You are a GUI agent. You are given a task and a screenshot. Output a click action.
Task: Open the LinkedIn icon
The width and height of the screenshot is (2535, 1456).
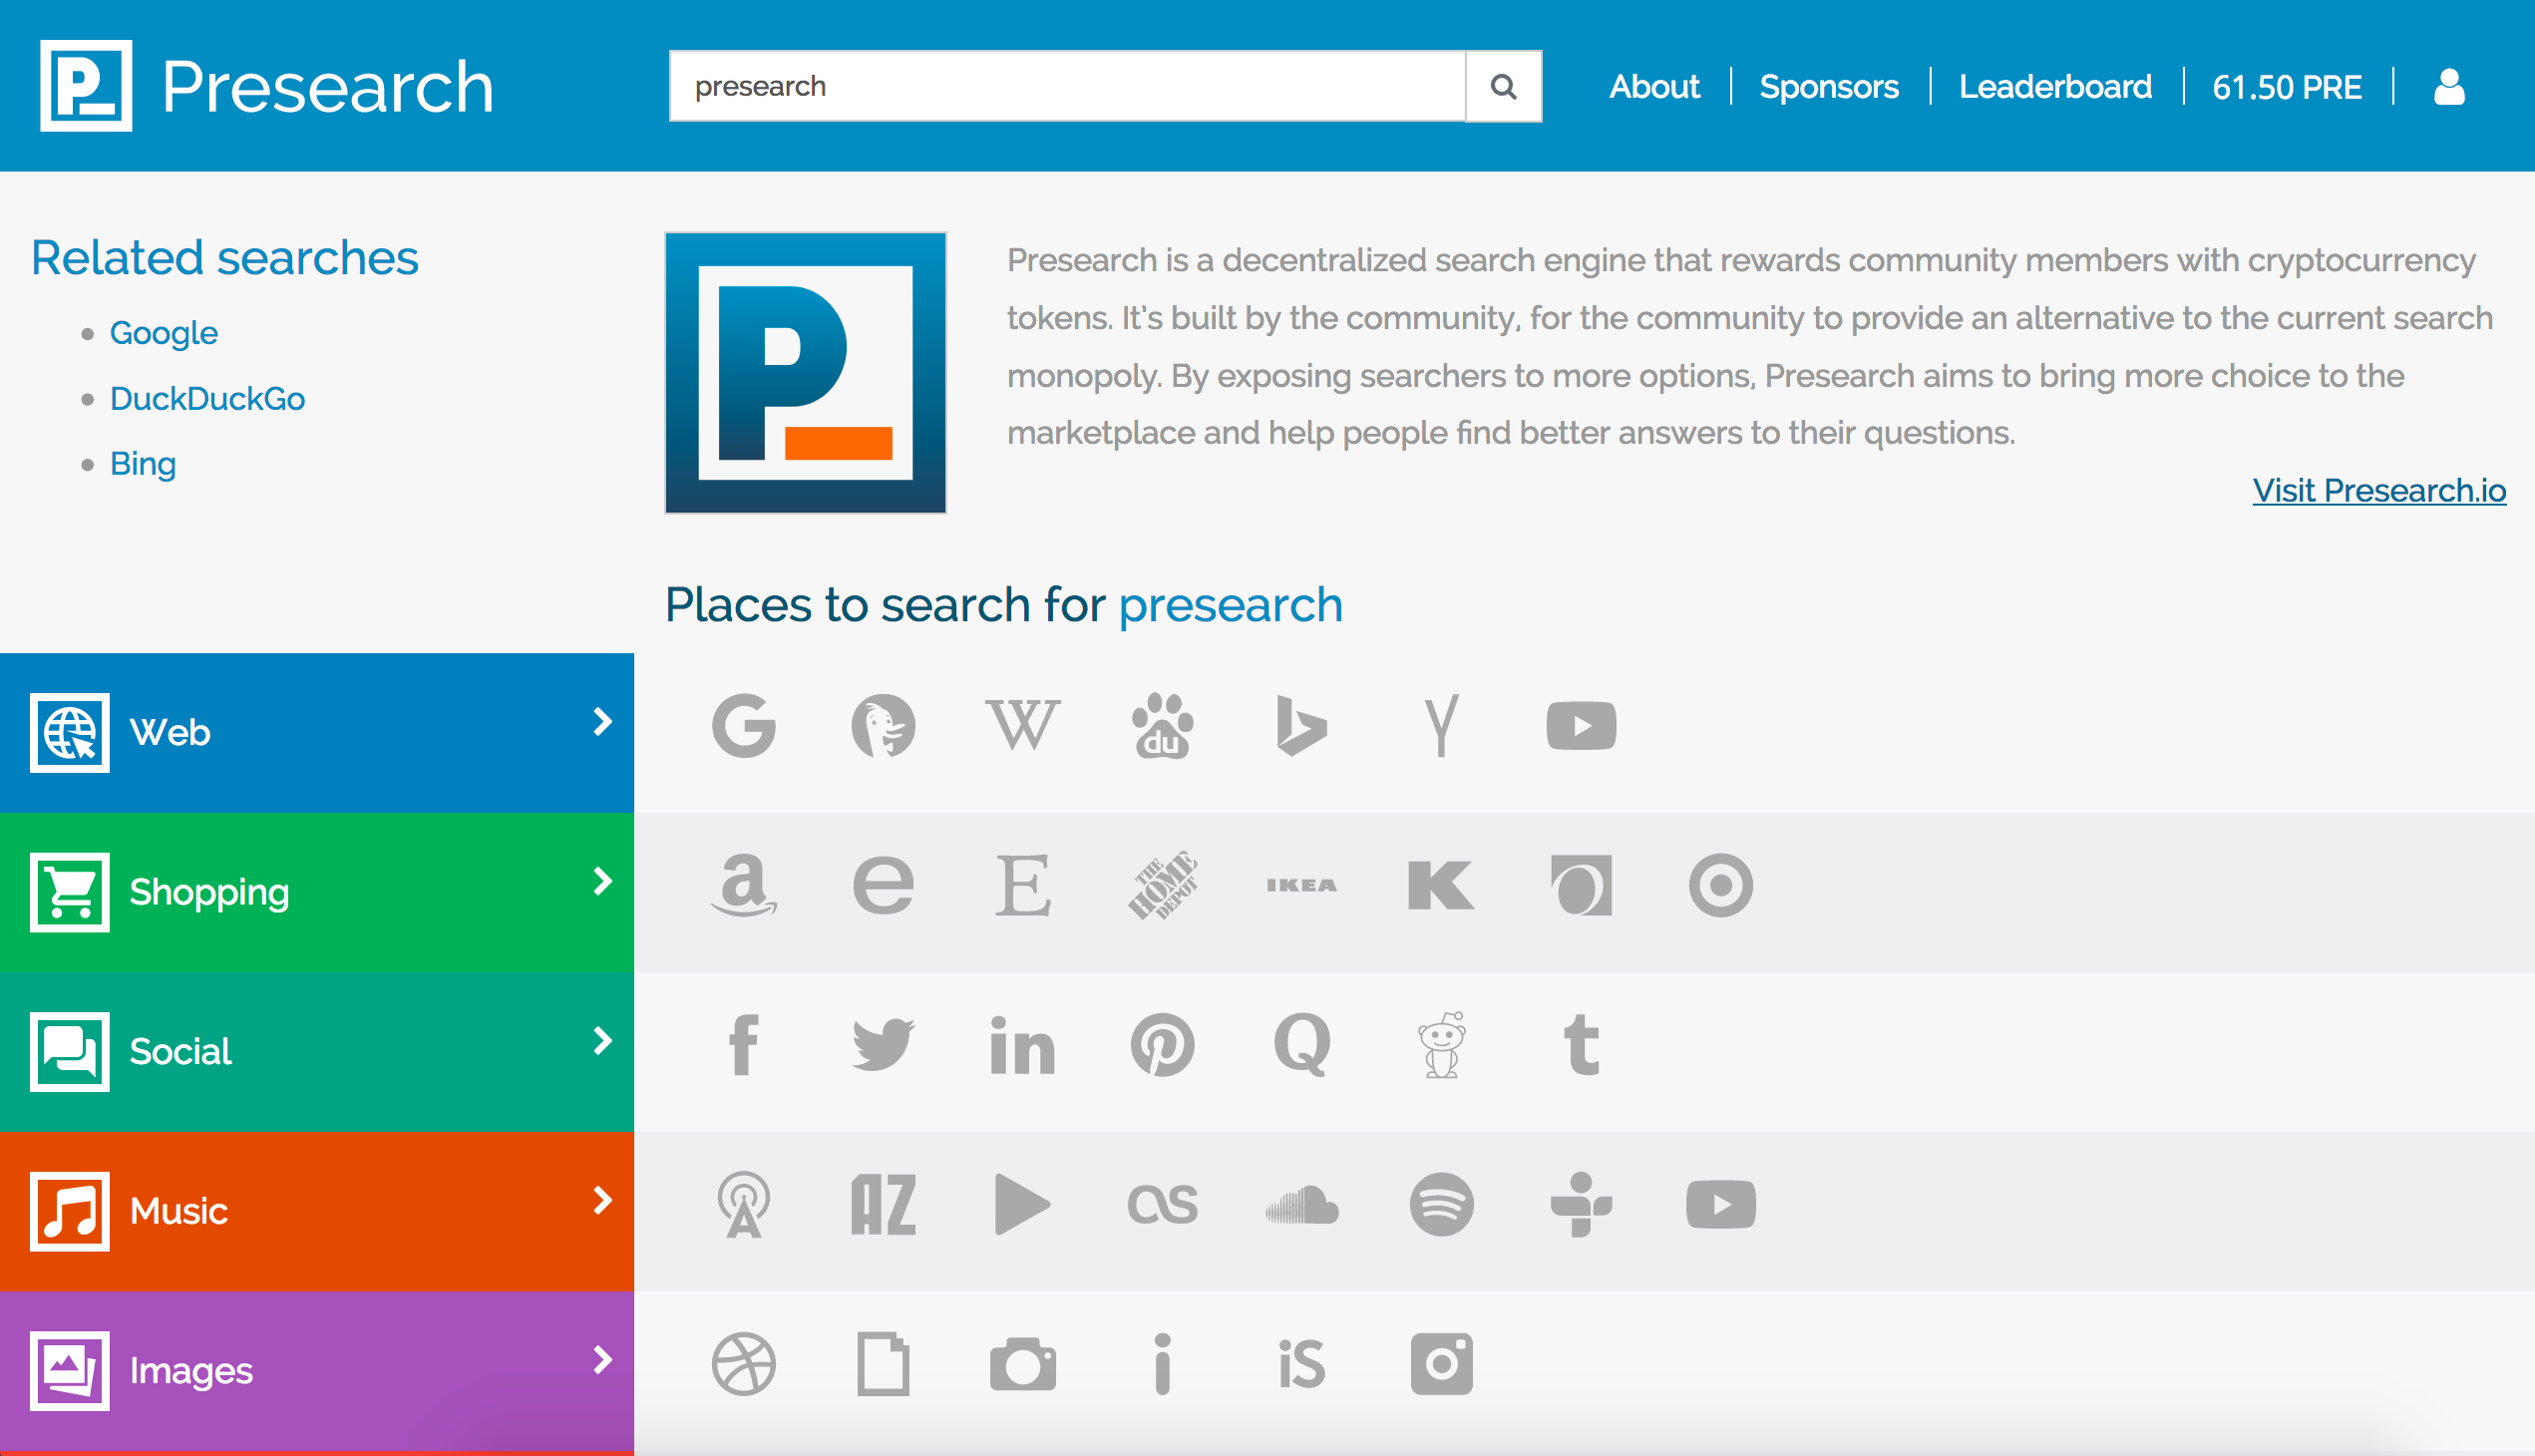tap(1023, 1045)
